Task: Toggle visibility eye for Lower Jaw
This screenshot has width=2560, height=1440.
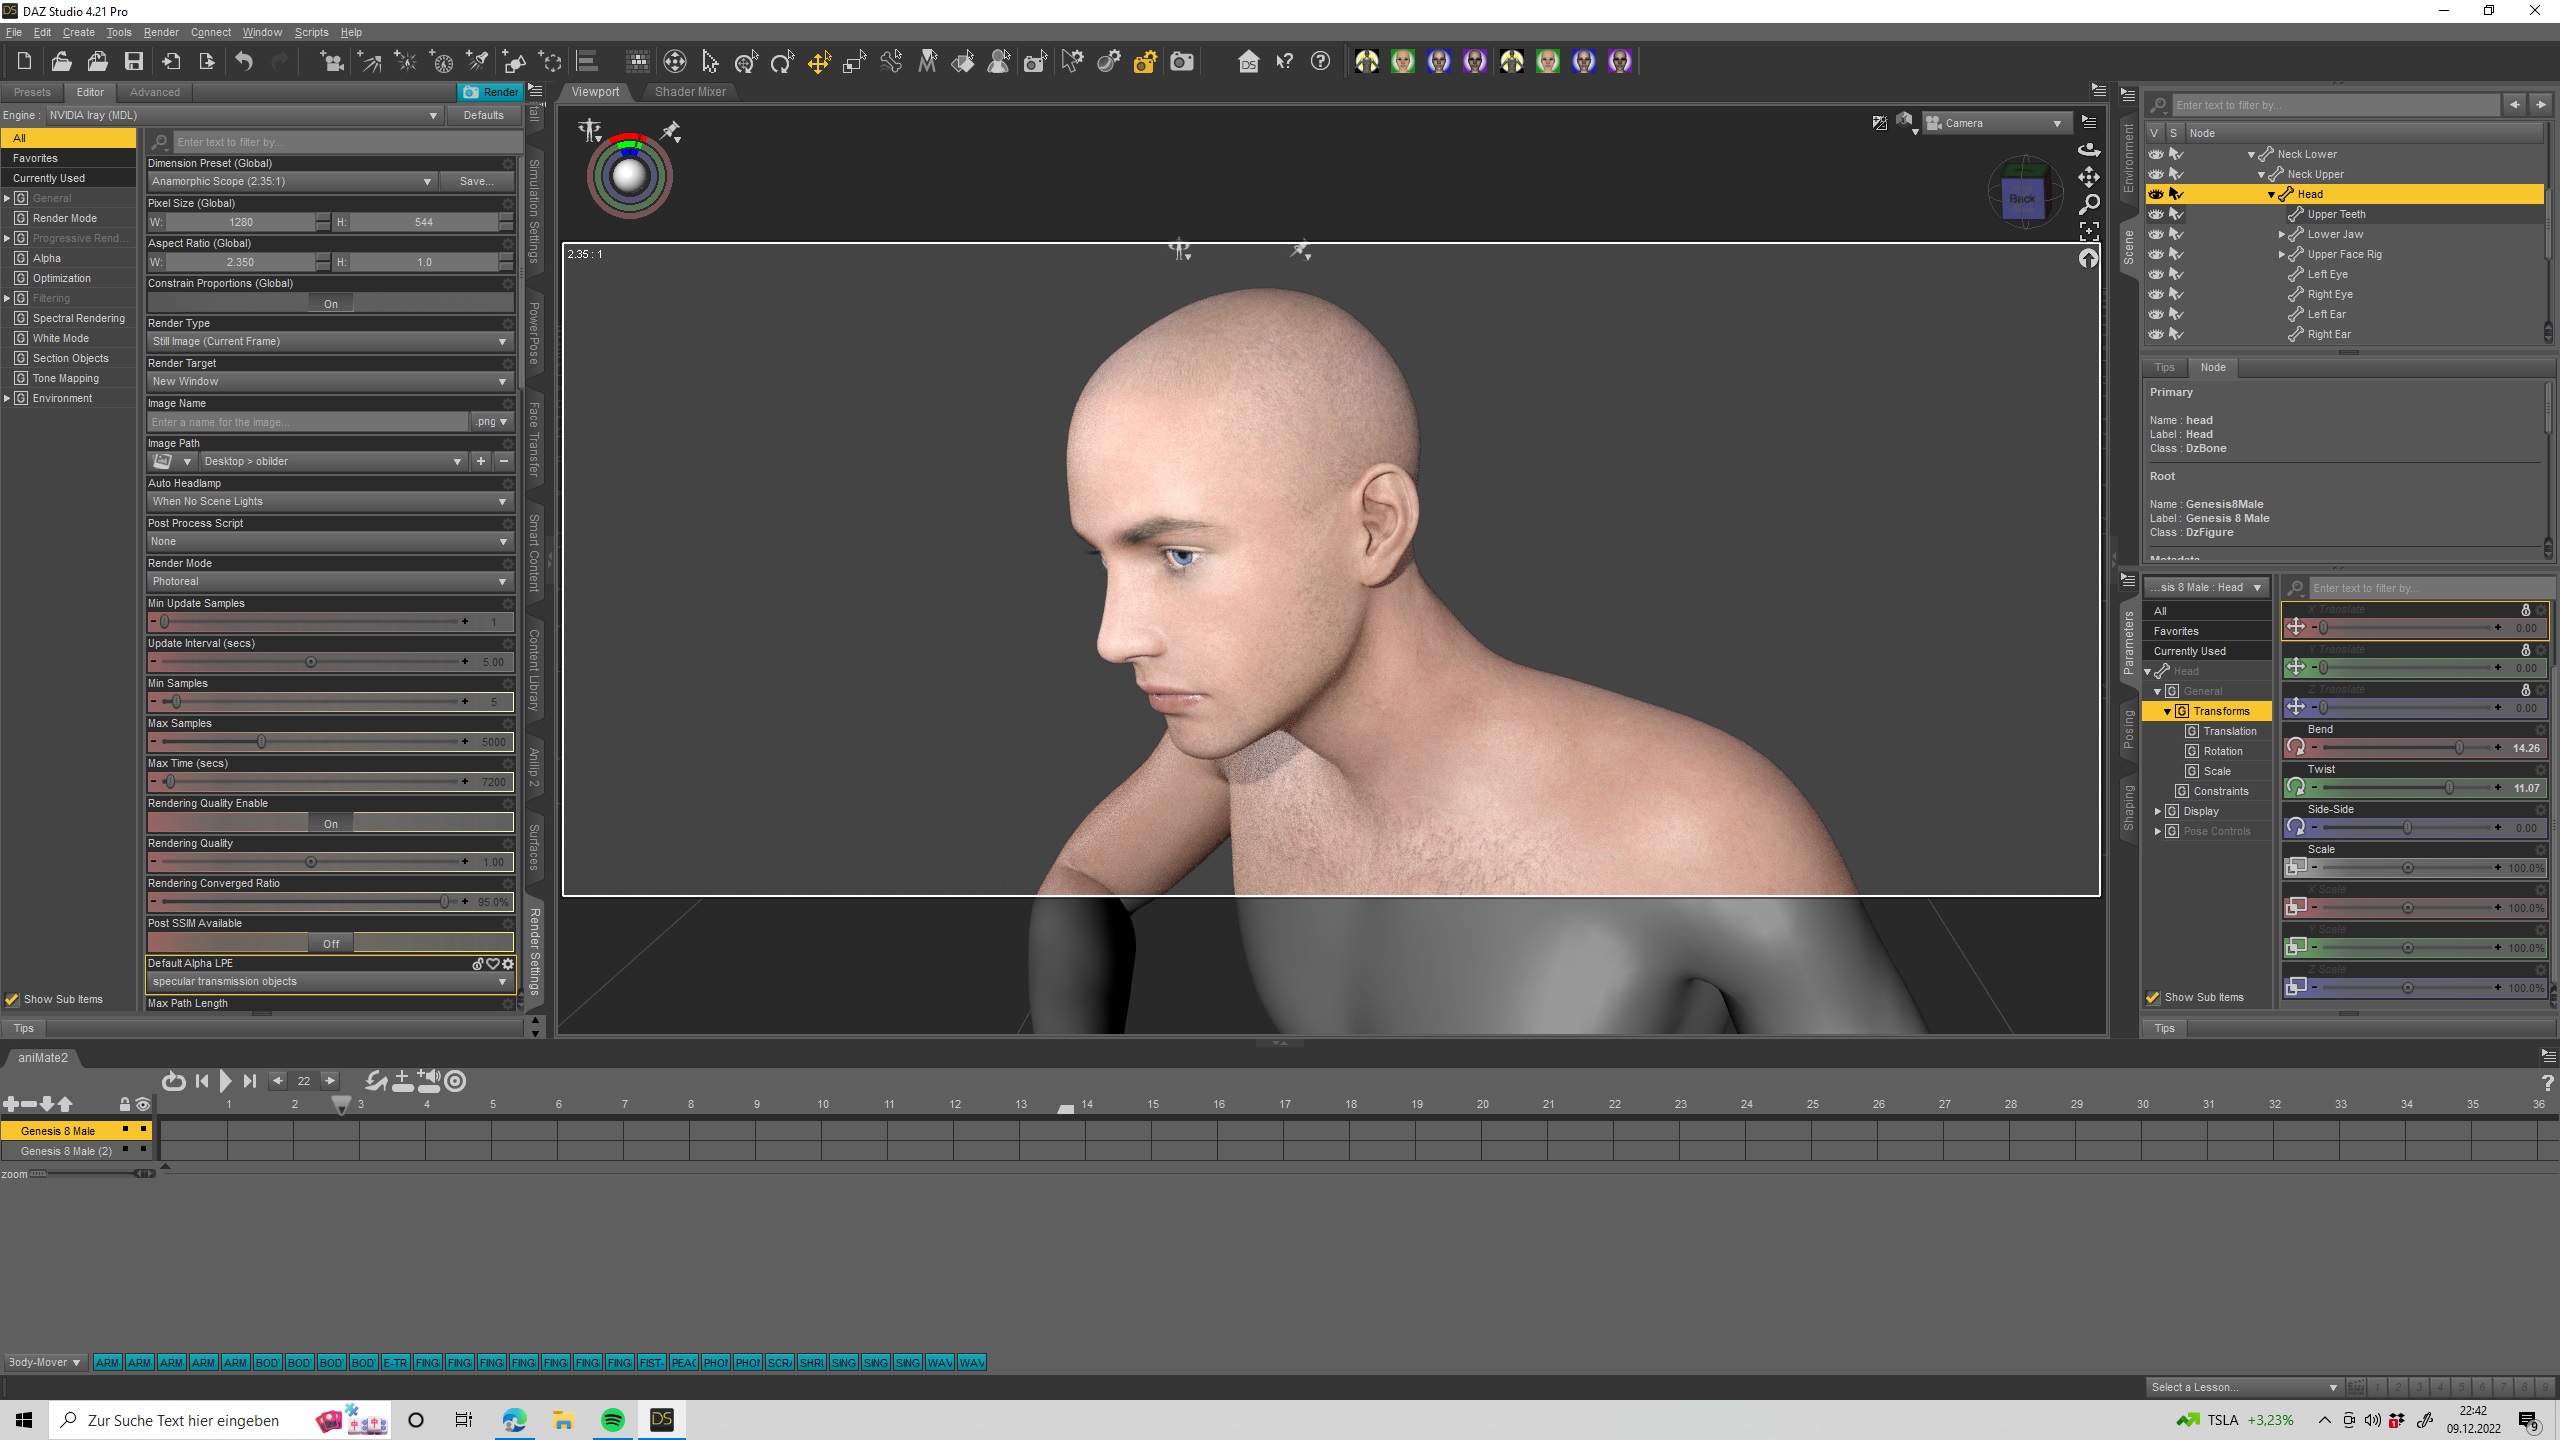Action: click(x=2156, y=234)
